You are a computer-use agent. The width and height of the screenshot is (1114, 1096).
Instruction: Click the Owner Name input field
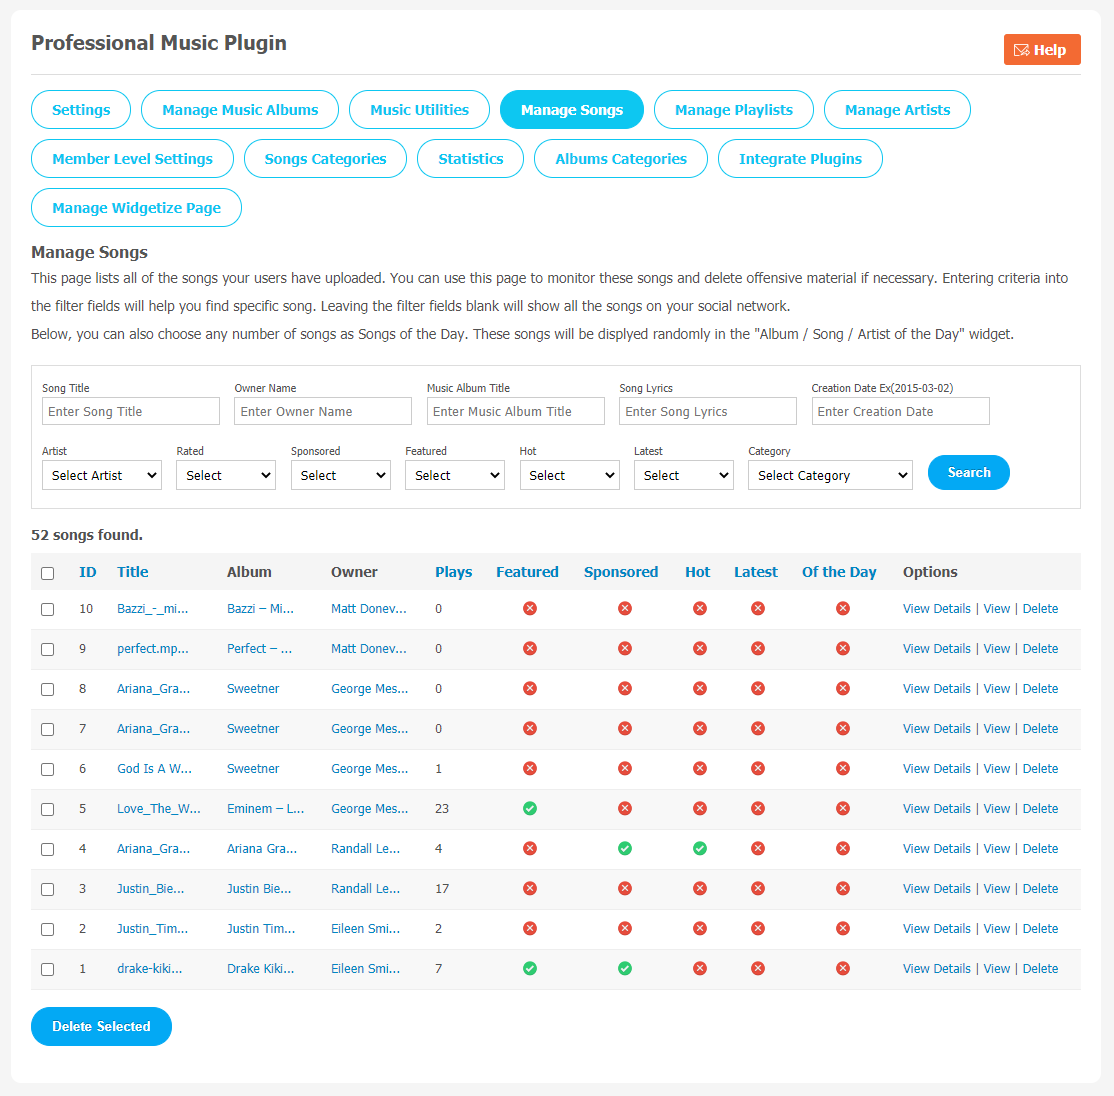click(323, 411)
